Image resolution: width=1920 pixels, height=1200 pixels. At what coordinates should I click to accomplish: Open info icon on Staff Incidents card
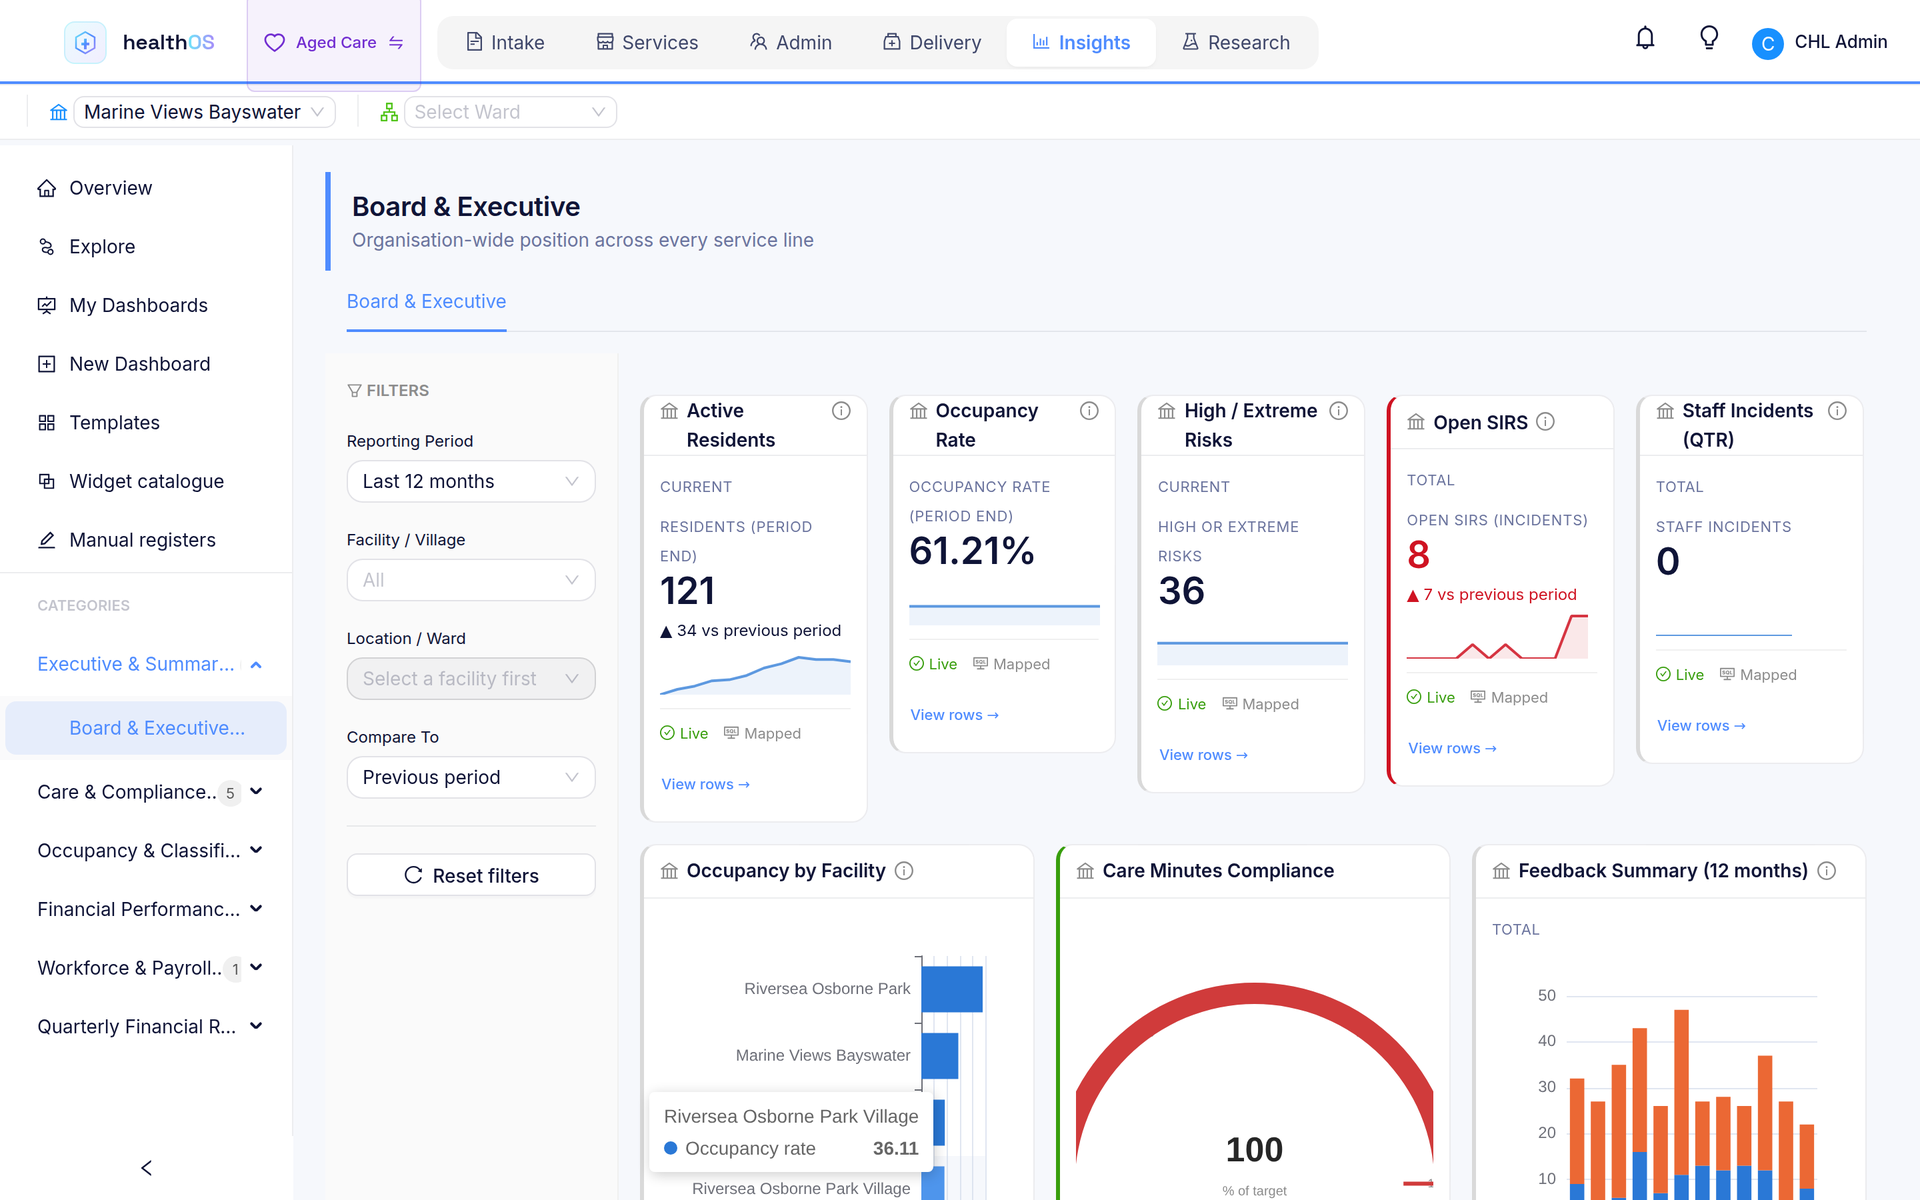click(1837, 411)
